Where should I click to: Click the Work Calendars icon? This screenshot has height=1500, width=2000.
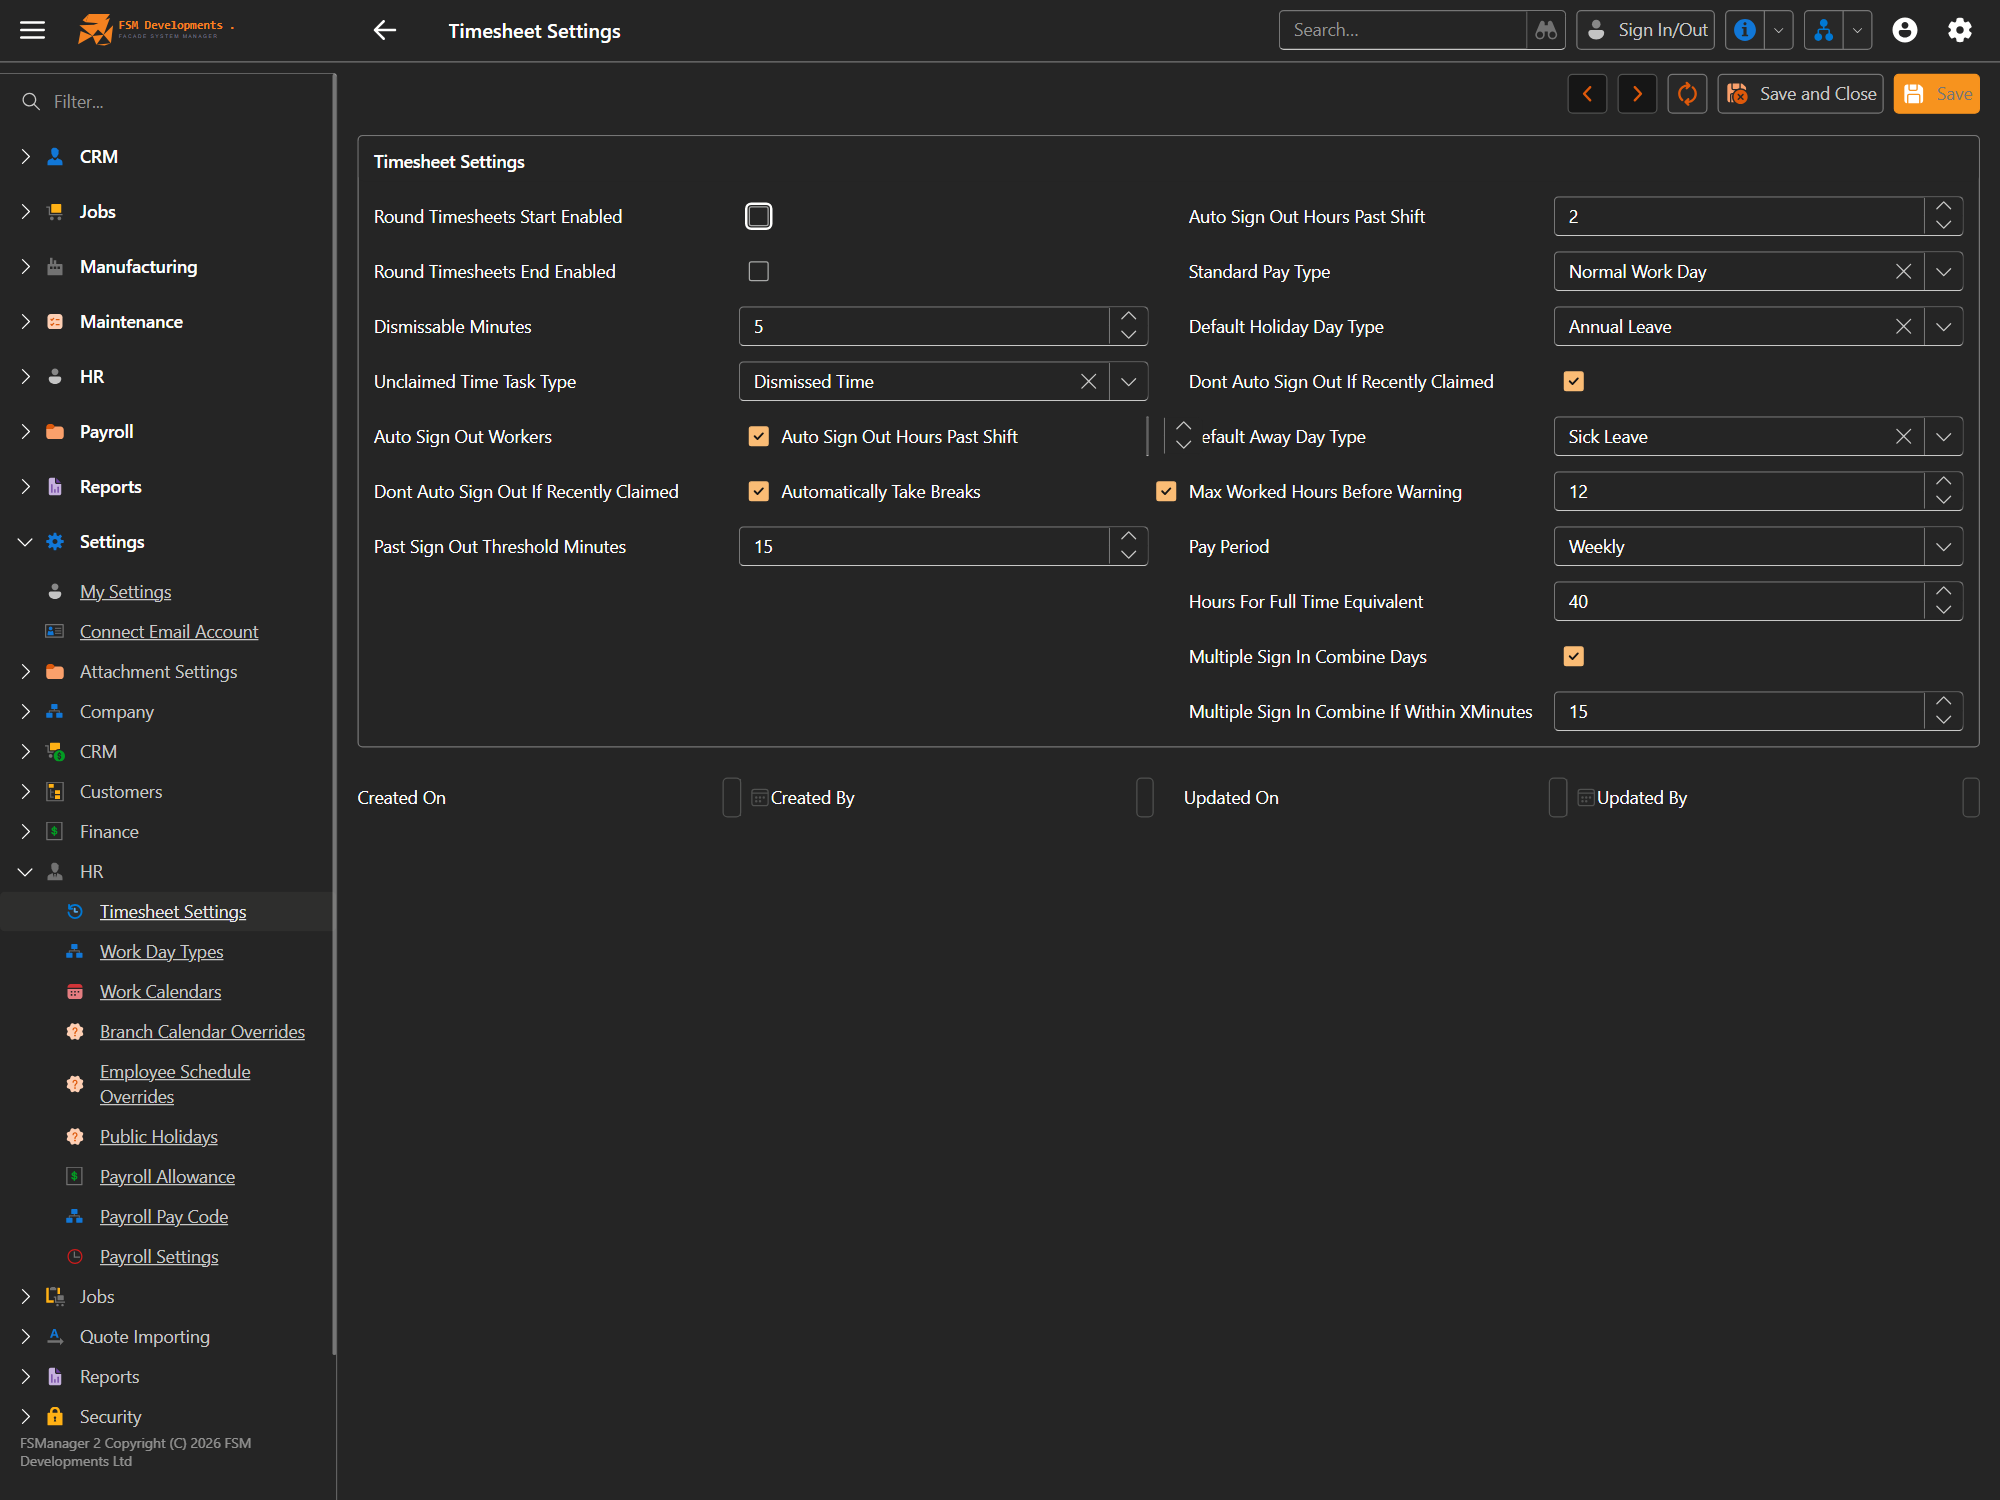tap(75, 992)
